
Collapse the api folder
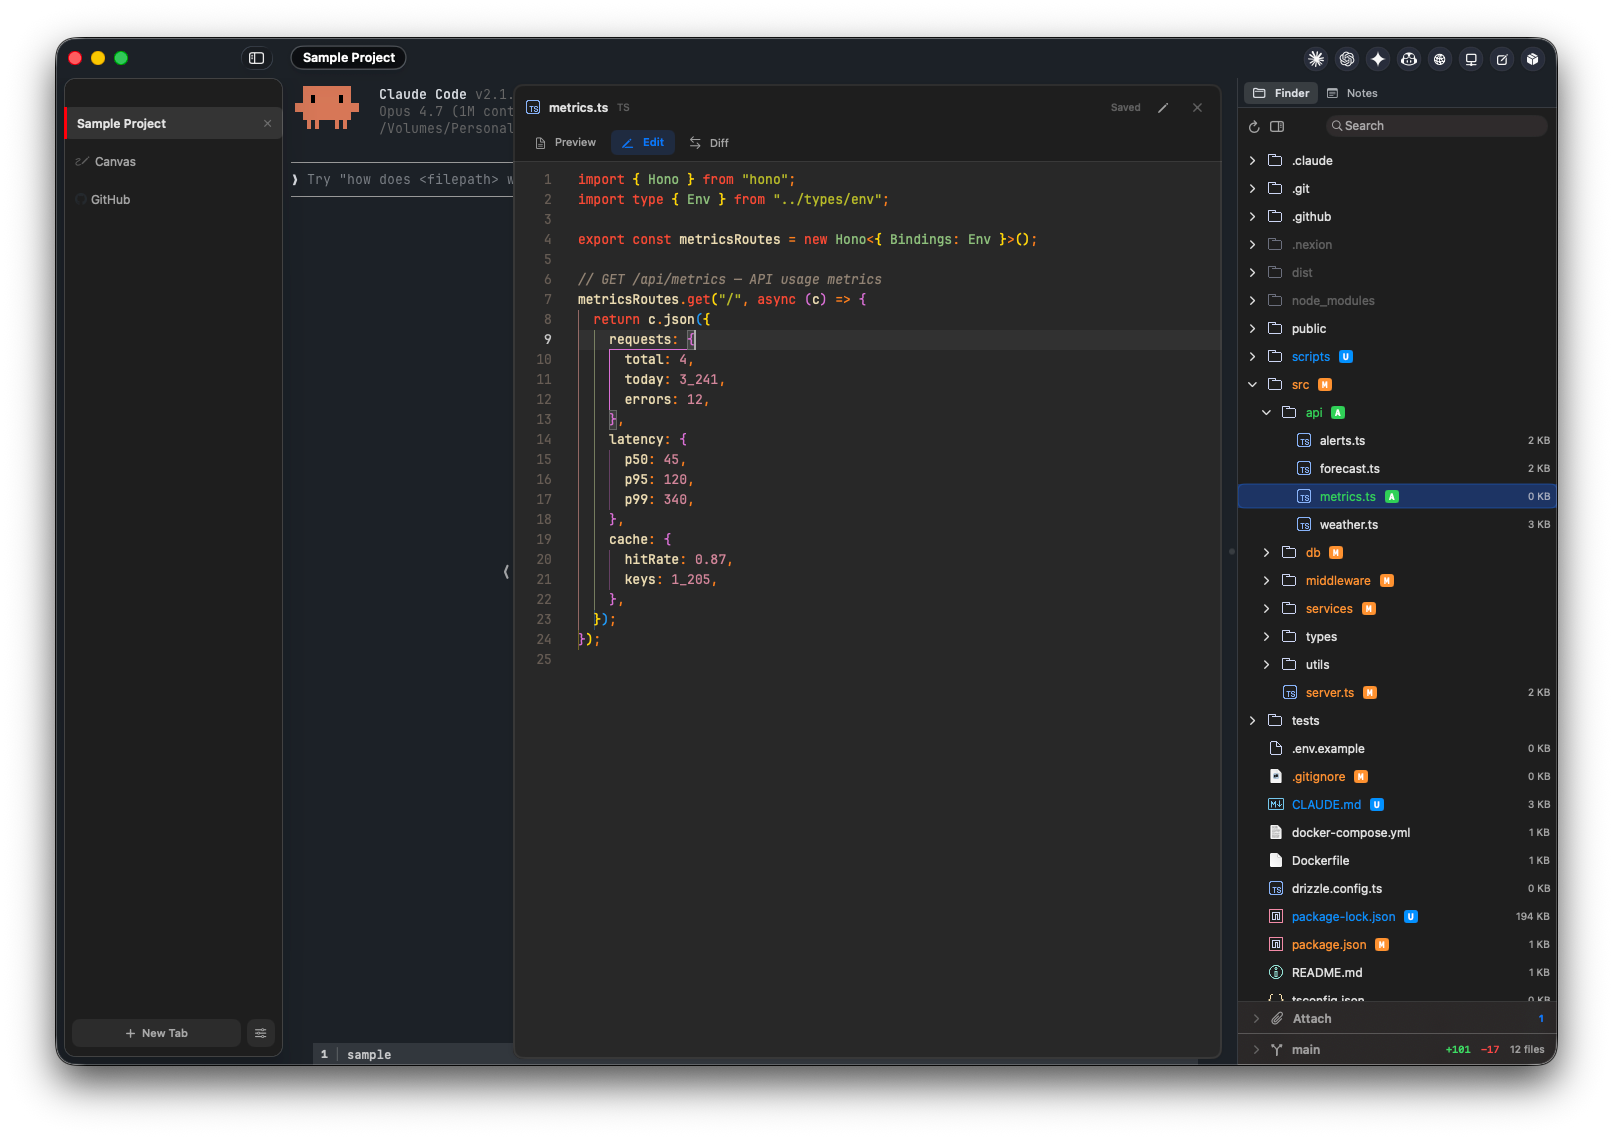[x=1267, y=413]
